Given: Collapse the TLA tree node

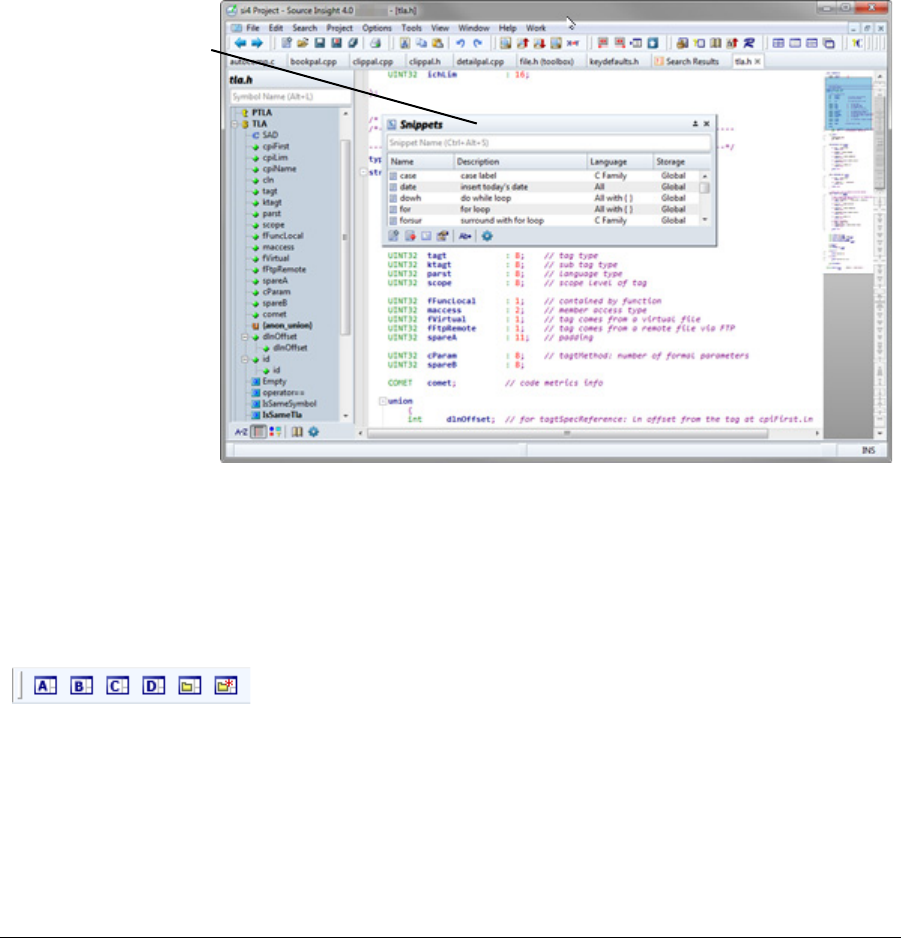Looking at the screenshot, I should [x=235, y=124].
